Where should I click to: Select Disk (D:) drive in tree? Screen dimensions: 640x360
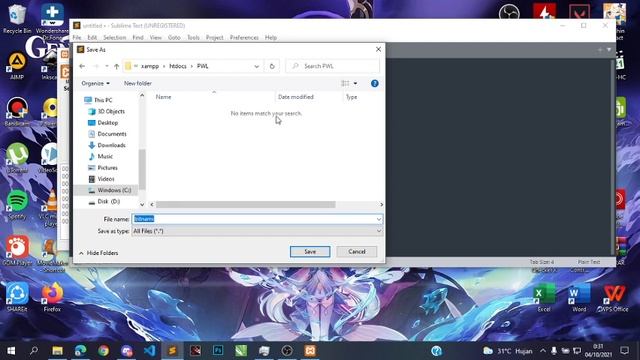click(x=109, y=202)
